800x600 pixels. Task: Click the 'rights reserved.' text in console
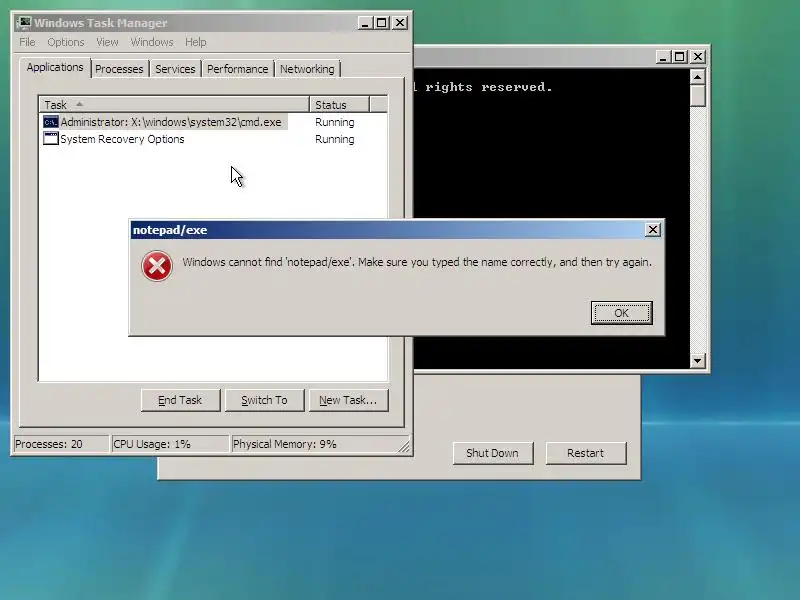click(x=488, y=87)
